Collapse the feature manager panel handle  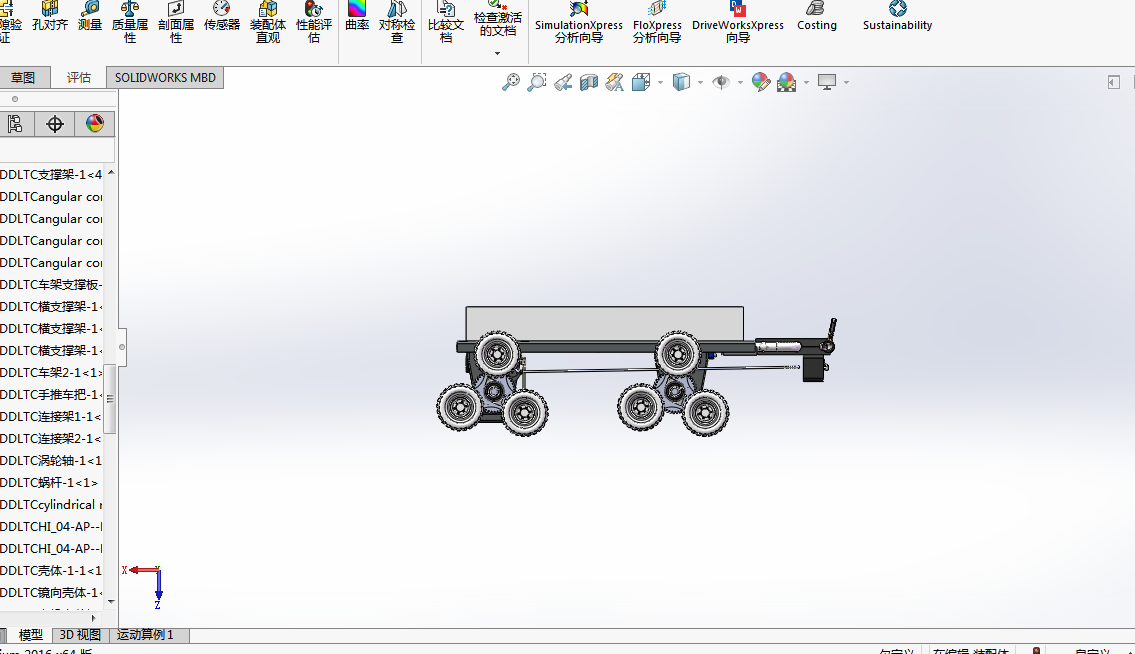tap(122, 347)
